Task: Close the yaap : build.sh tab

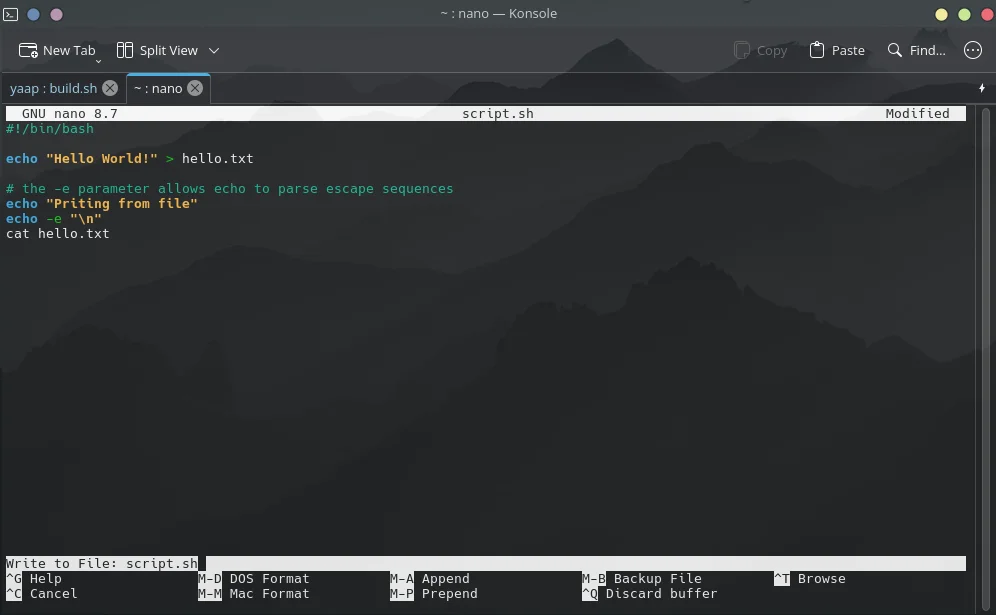Action: pyautogui.click(x=110, y=88)
